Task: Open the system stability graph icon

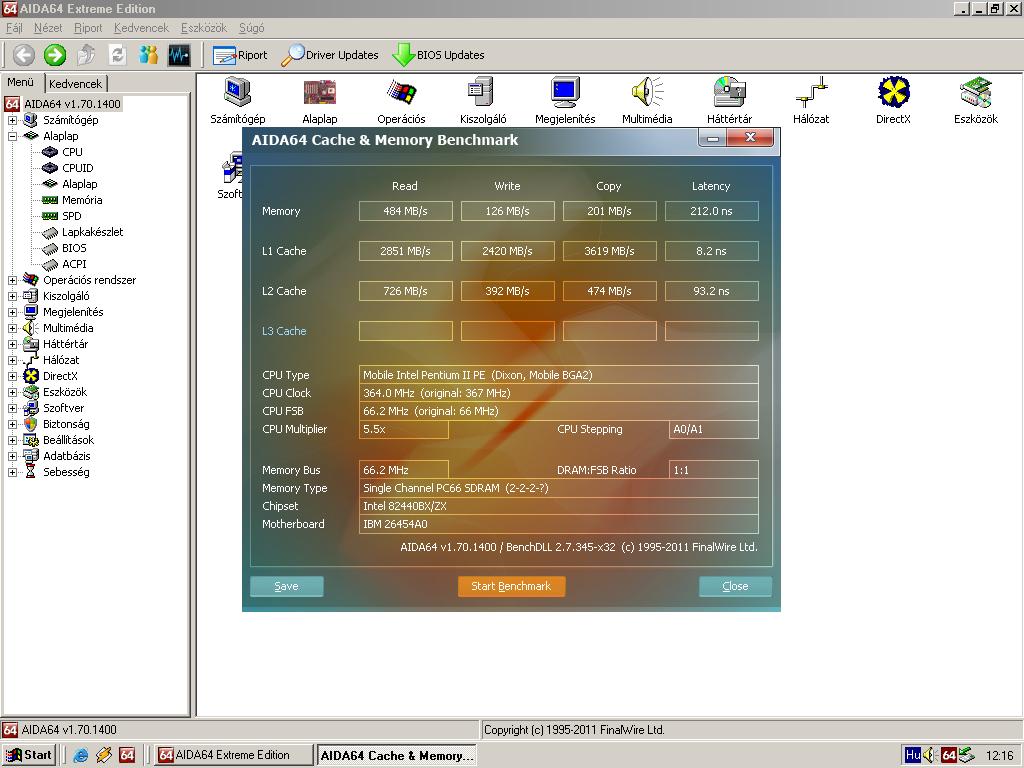Action: pos(180,55)
